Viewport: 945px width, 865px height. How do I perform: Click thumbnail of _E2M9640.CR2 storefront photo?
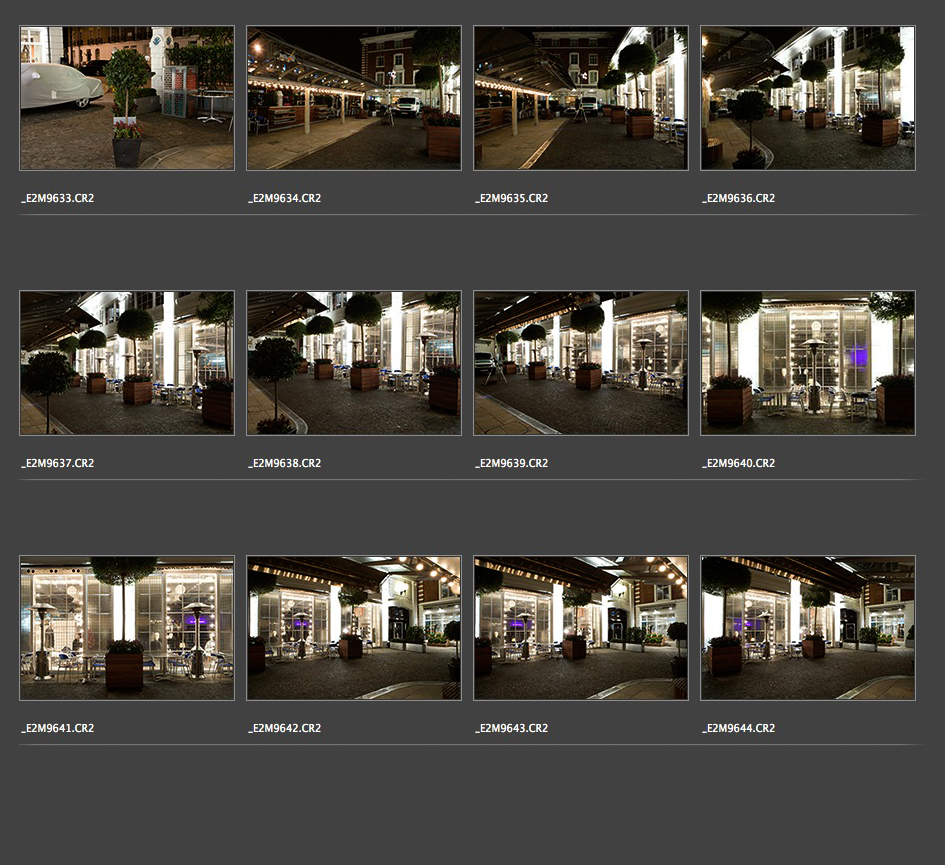[x=808, y=363]
